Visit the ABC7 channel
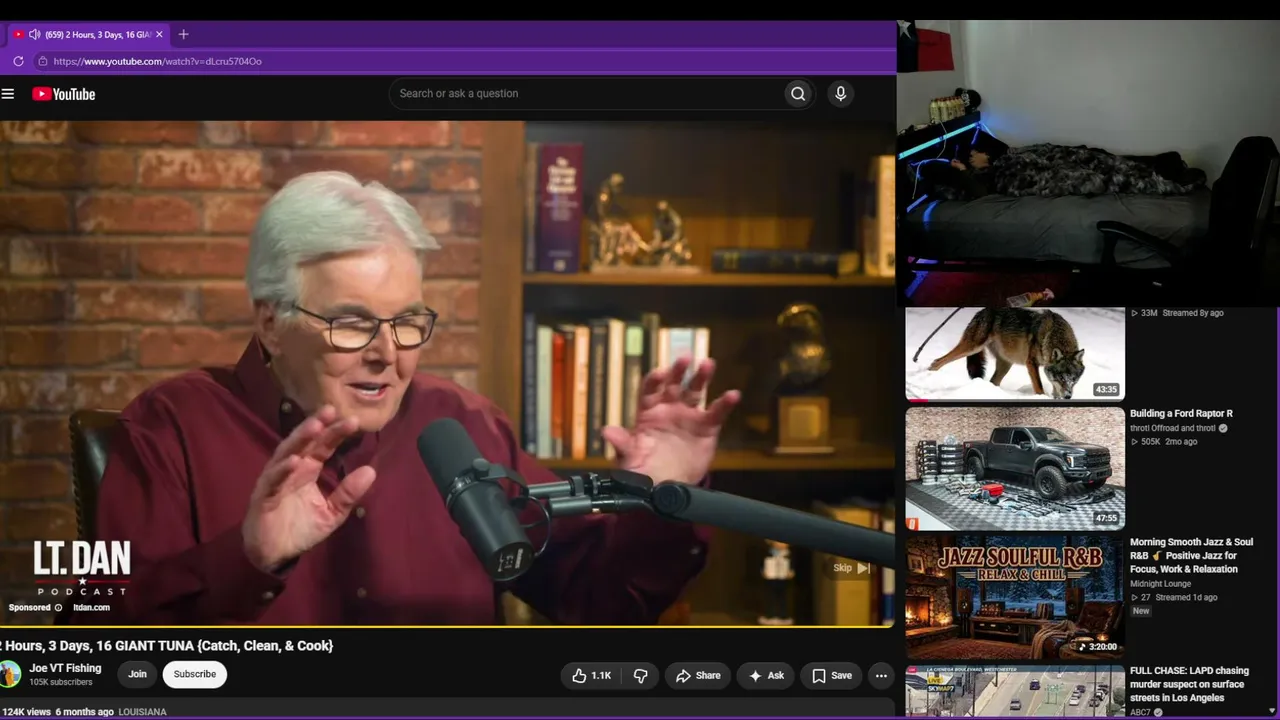The image size is (1280, 720). point(1140,712)
